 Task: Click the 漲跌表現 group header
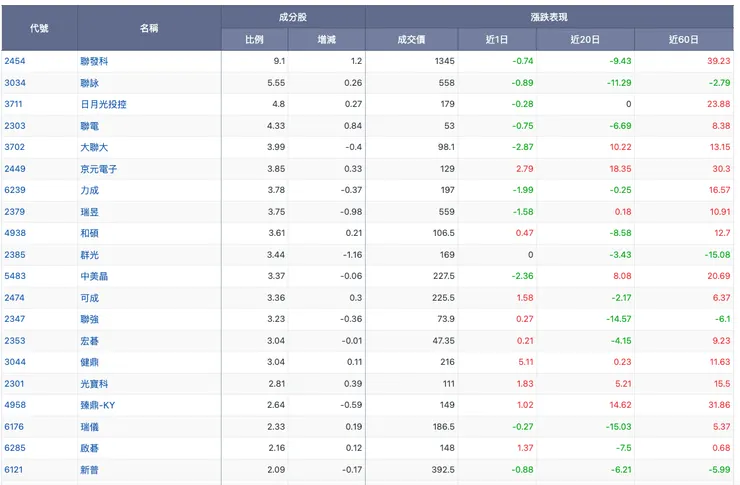click(549, 17)
